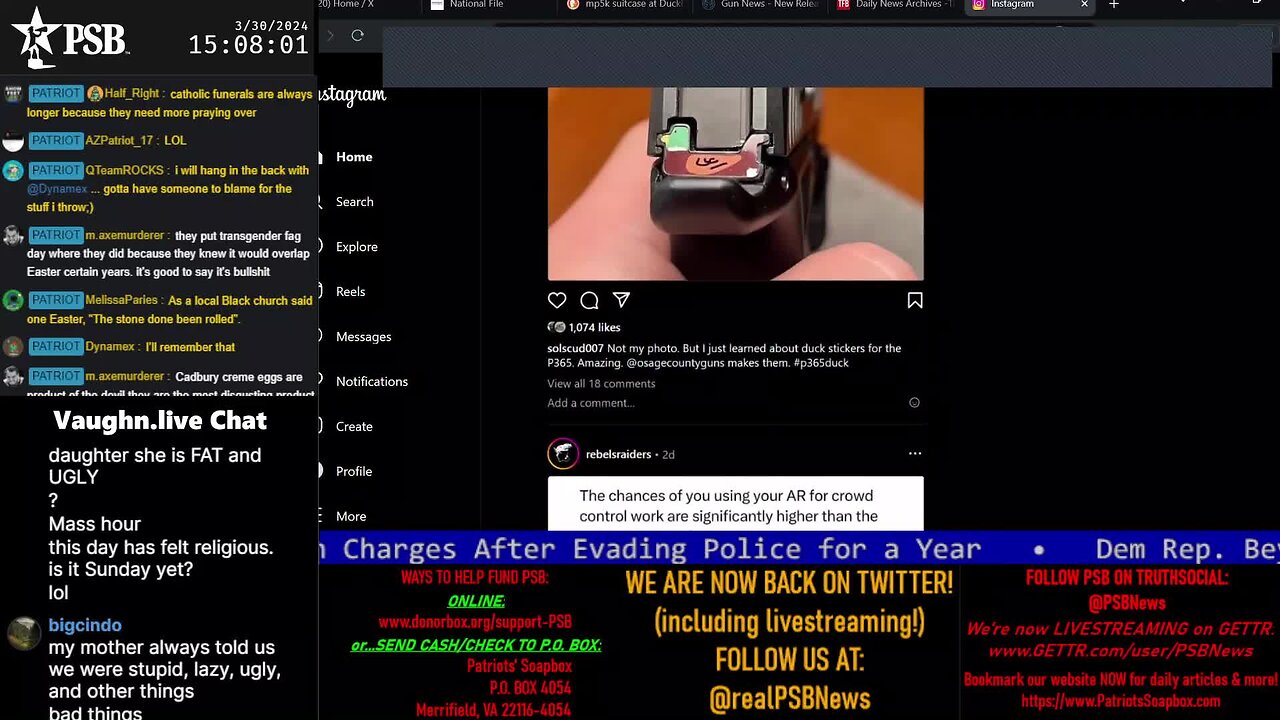Image resolution: width=1280 pixels, height=720 pixels.
Task: Open the #p365duck hashtag
Action: point(822,363)
